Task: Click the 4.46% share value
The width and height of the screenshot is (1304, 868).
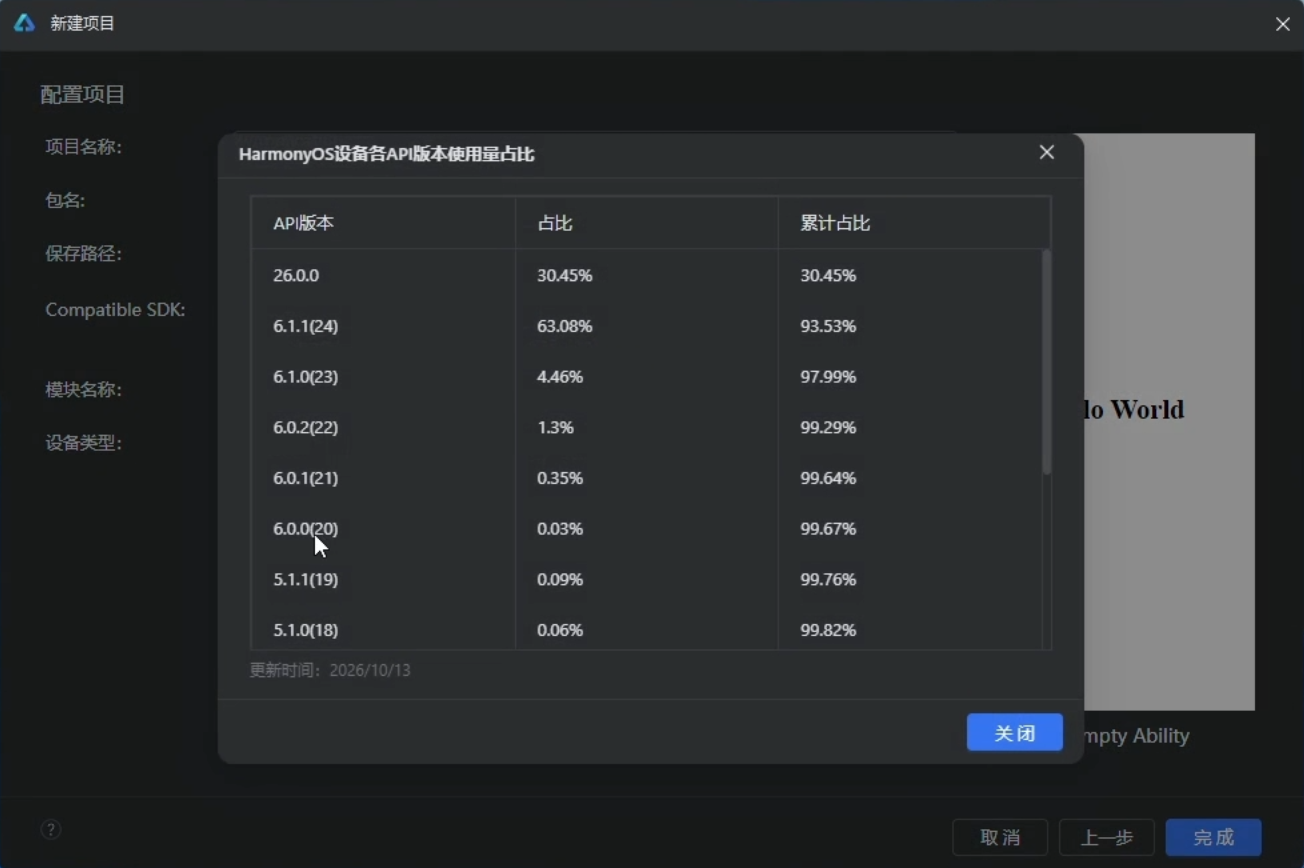Action: (x=560, y=377)
